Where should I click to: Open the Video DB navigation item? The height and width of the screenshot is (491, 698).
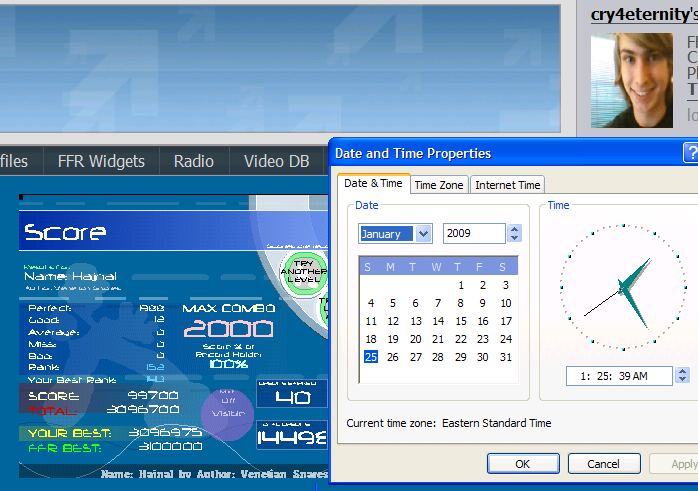[277, 161]
